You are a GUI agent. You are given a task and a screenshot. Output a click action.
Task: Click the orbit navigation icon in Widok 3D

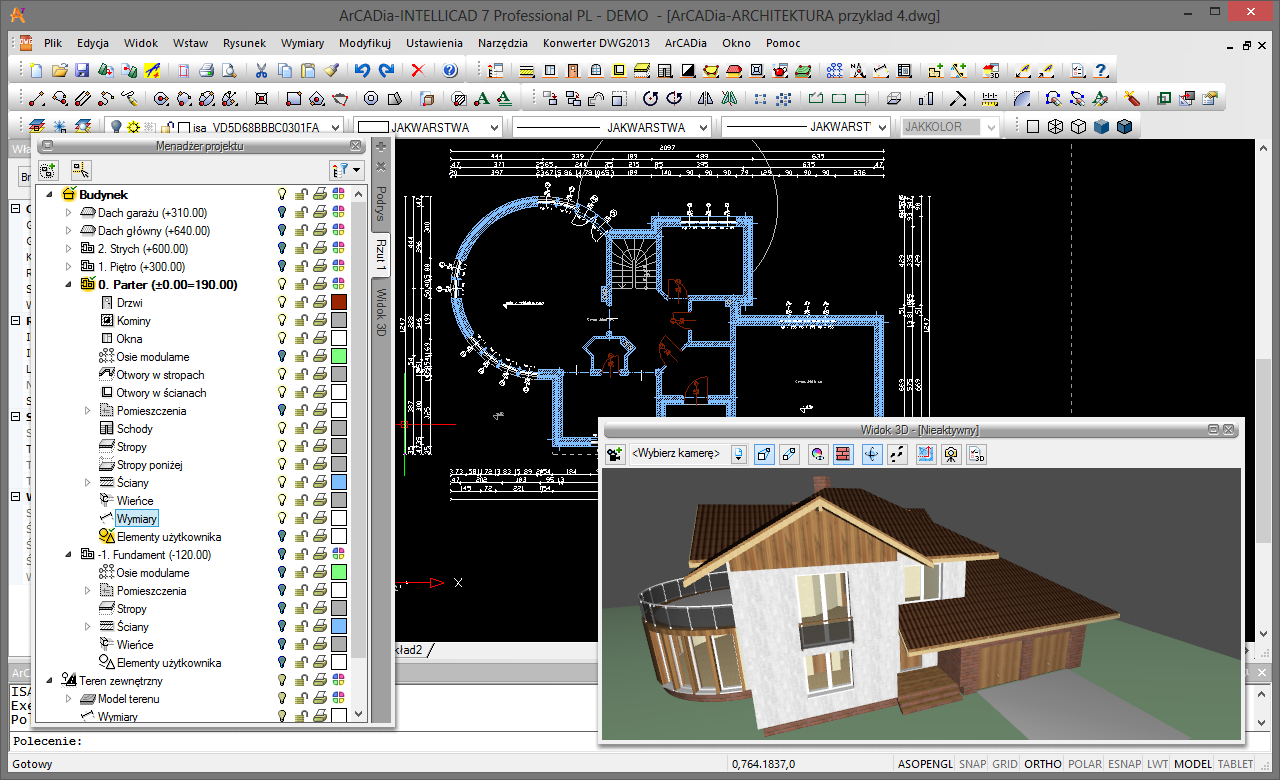[x=871, y=454]
